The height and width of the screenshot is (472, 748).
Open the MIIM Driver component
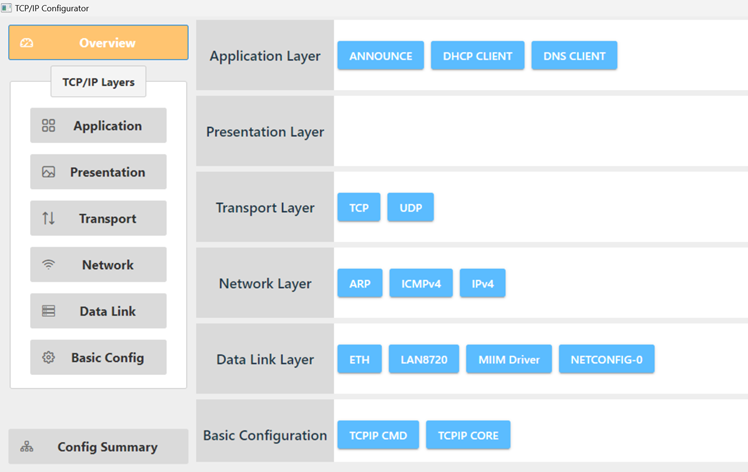pos(509,359)
